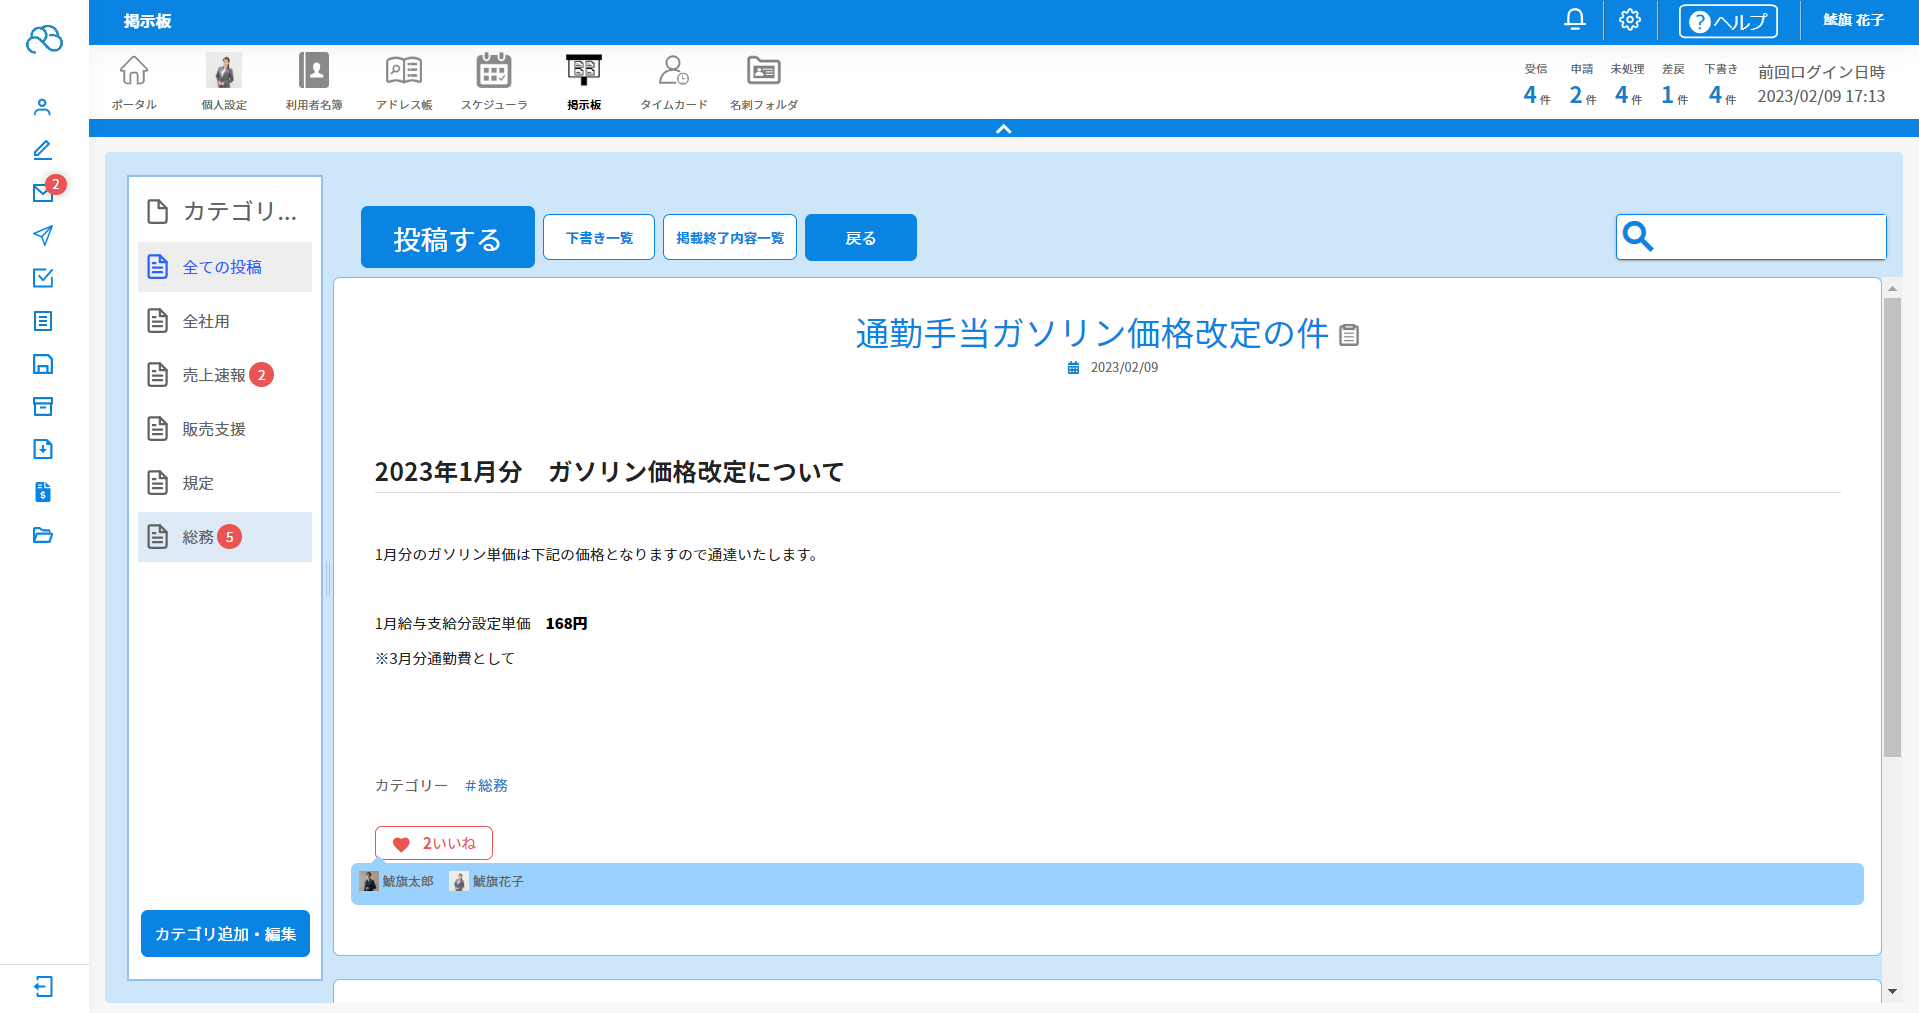Open the 掲示板 bulletin board tab

point(584,81)
